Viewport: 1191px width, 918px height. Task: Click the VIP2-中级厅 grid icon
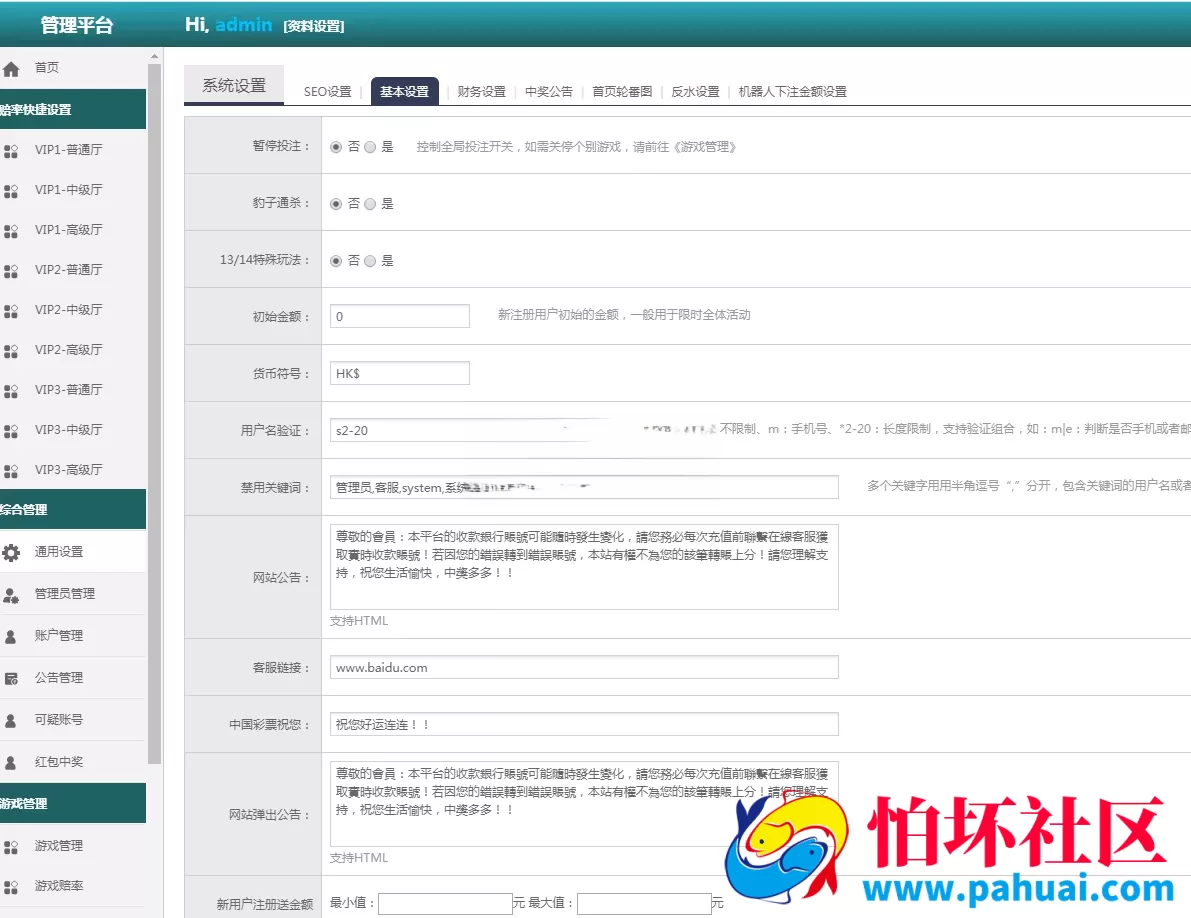(11, 311)
